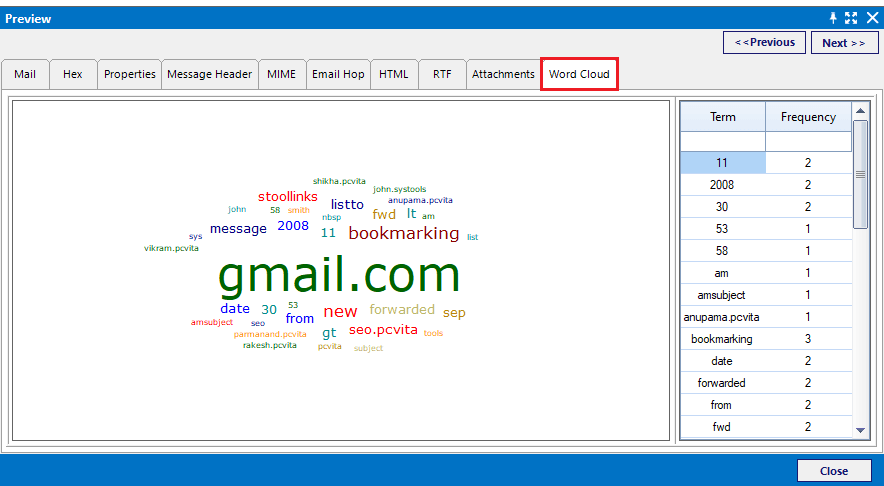Switch to the Message Header tab
The width and height of the screenshot is (884, 486).
[210, 74]
